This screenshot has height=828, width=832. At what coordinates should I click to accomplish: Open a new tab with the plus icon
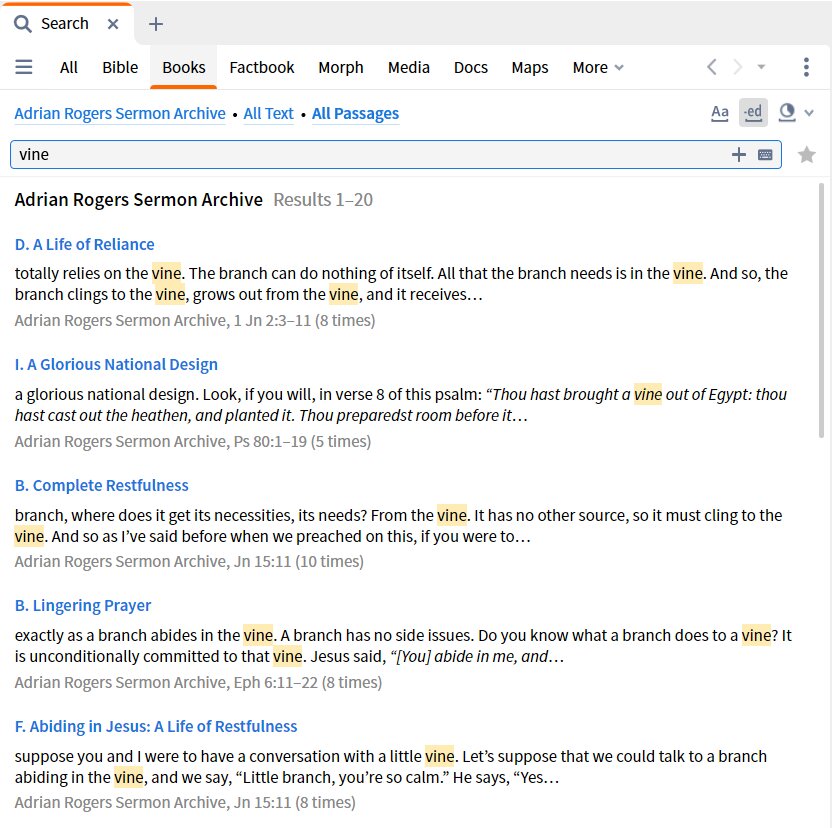[155, 24]
